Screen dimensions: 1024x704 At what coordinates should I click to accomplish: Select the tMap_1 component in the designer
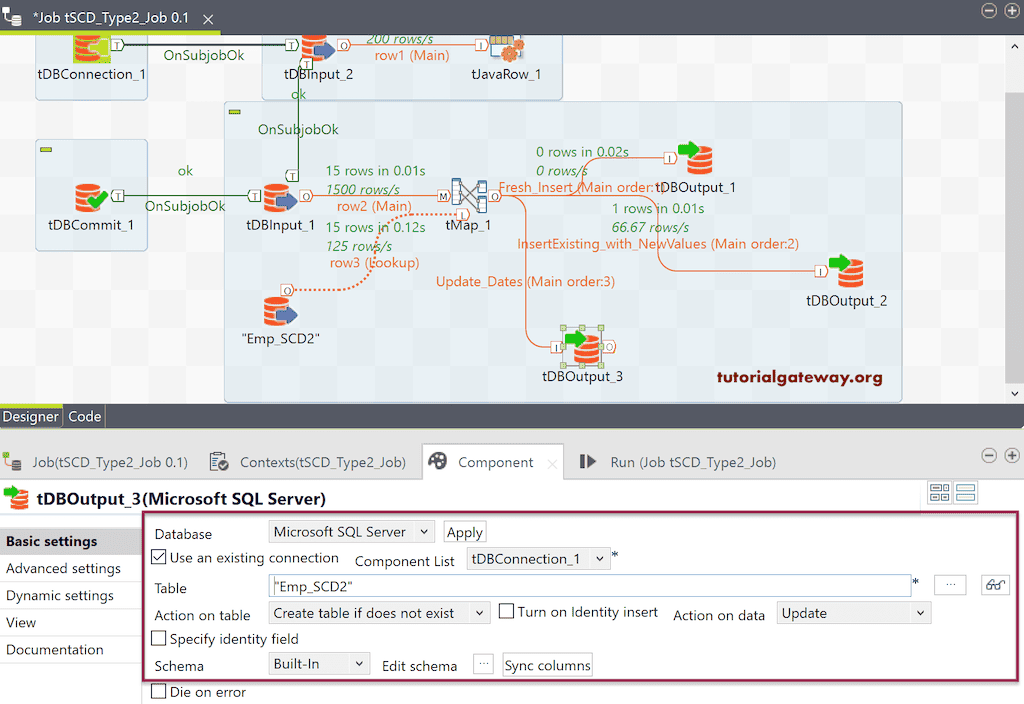pyautogui.click(x=468, y=196)
